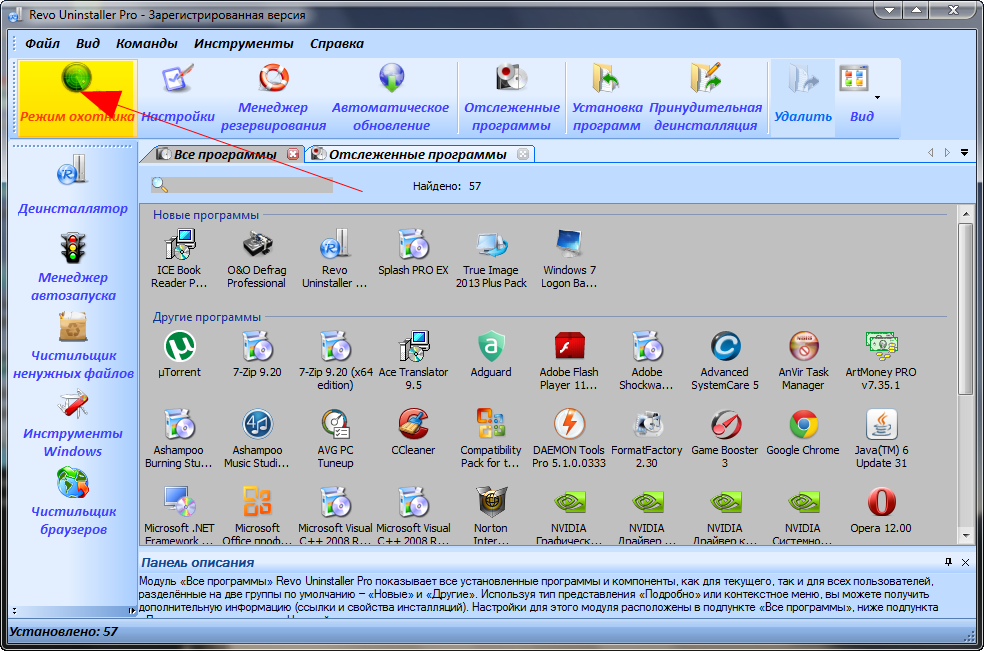Open Чистильщик браузеров in sidebar
The width and height of the screenshot is (984, 651).
coord(73,502)
